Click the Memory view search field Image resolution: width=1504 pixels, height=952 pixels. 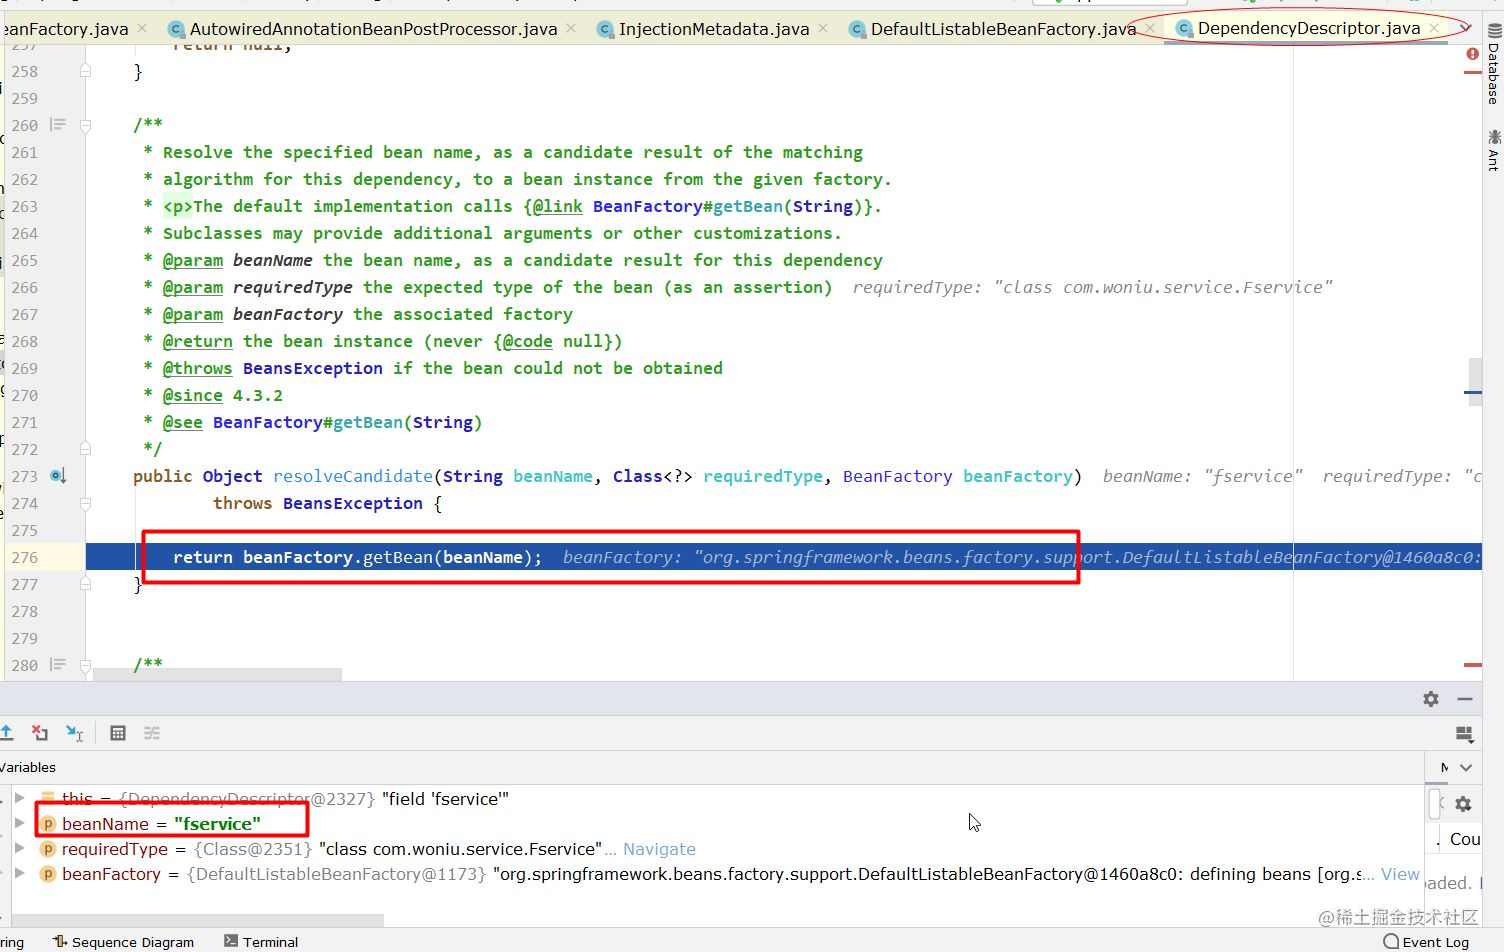point(1435,804)
